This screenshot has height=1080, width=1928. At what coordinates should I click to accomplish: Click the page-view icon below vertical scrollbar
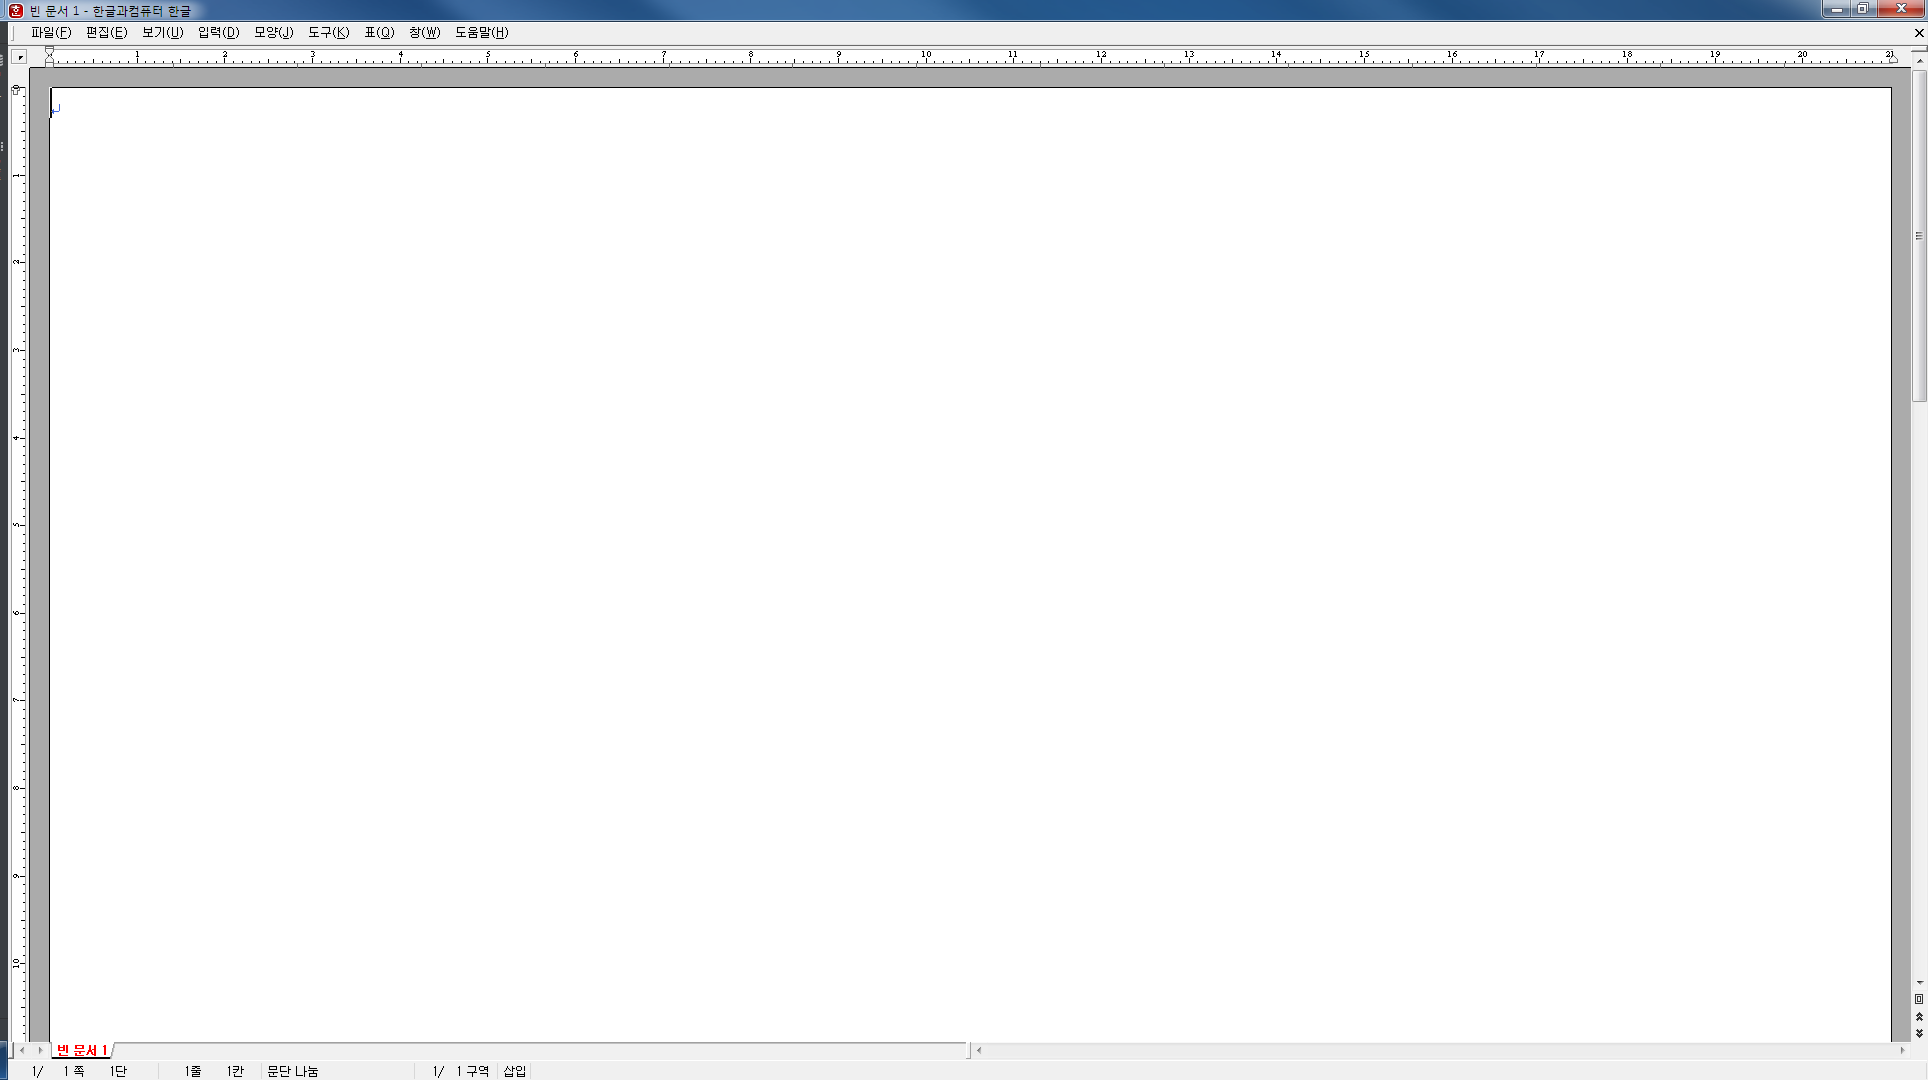[1919, 999]
